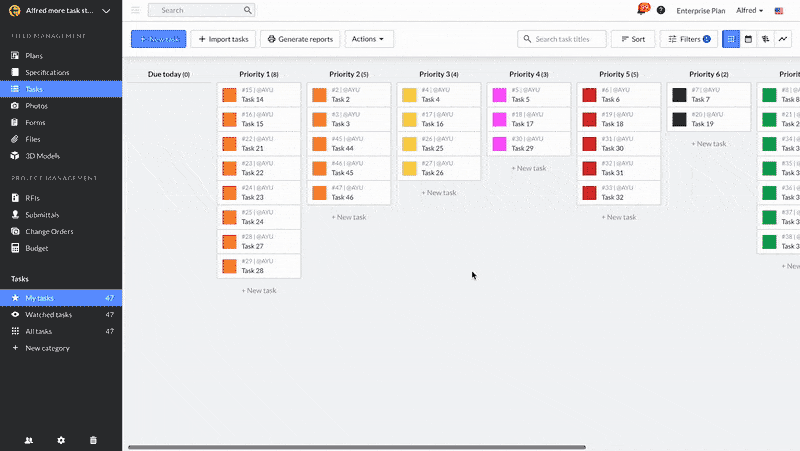This screenshot has width=800, height=451.
Task: Open 3D Models in the sidebar
Action: pos(42,155)
